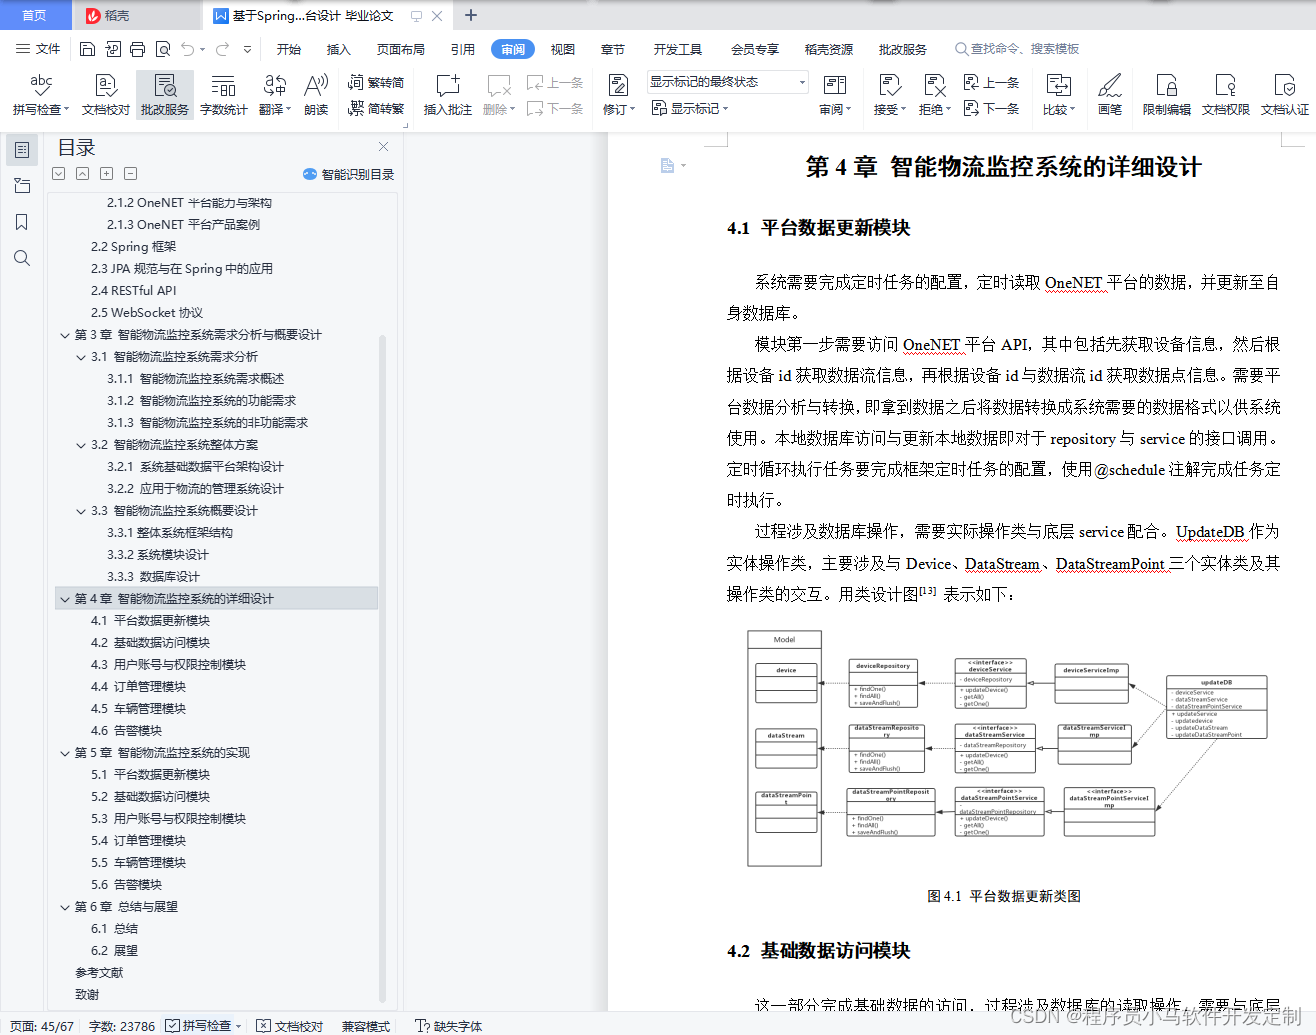Open 限制编辑 restrict editing
The image size is (1316, 1035).
point(1167,95)
